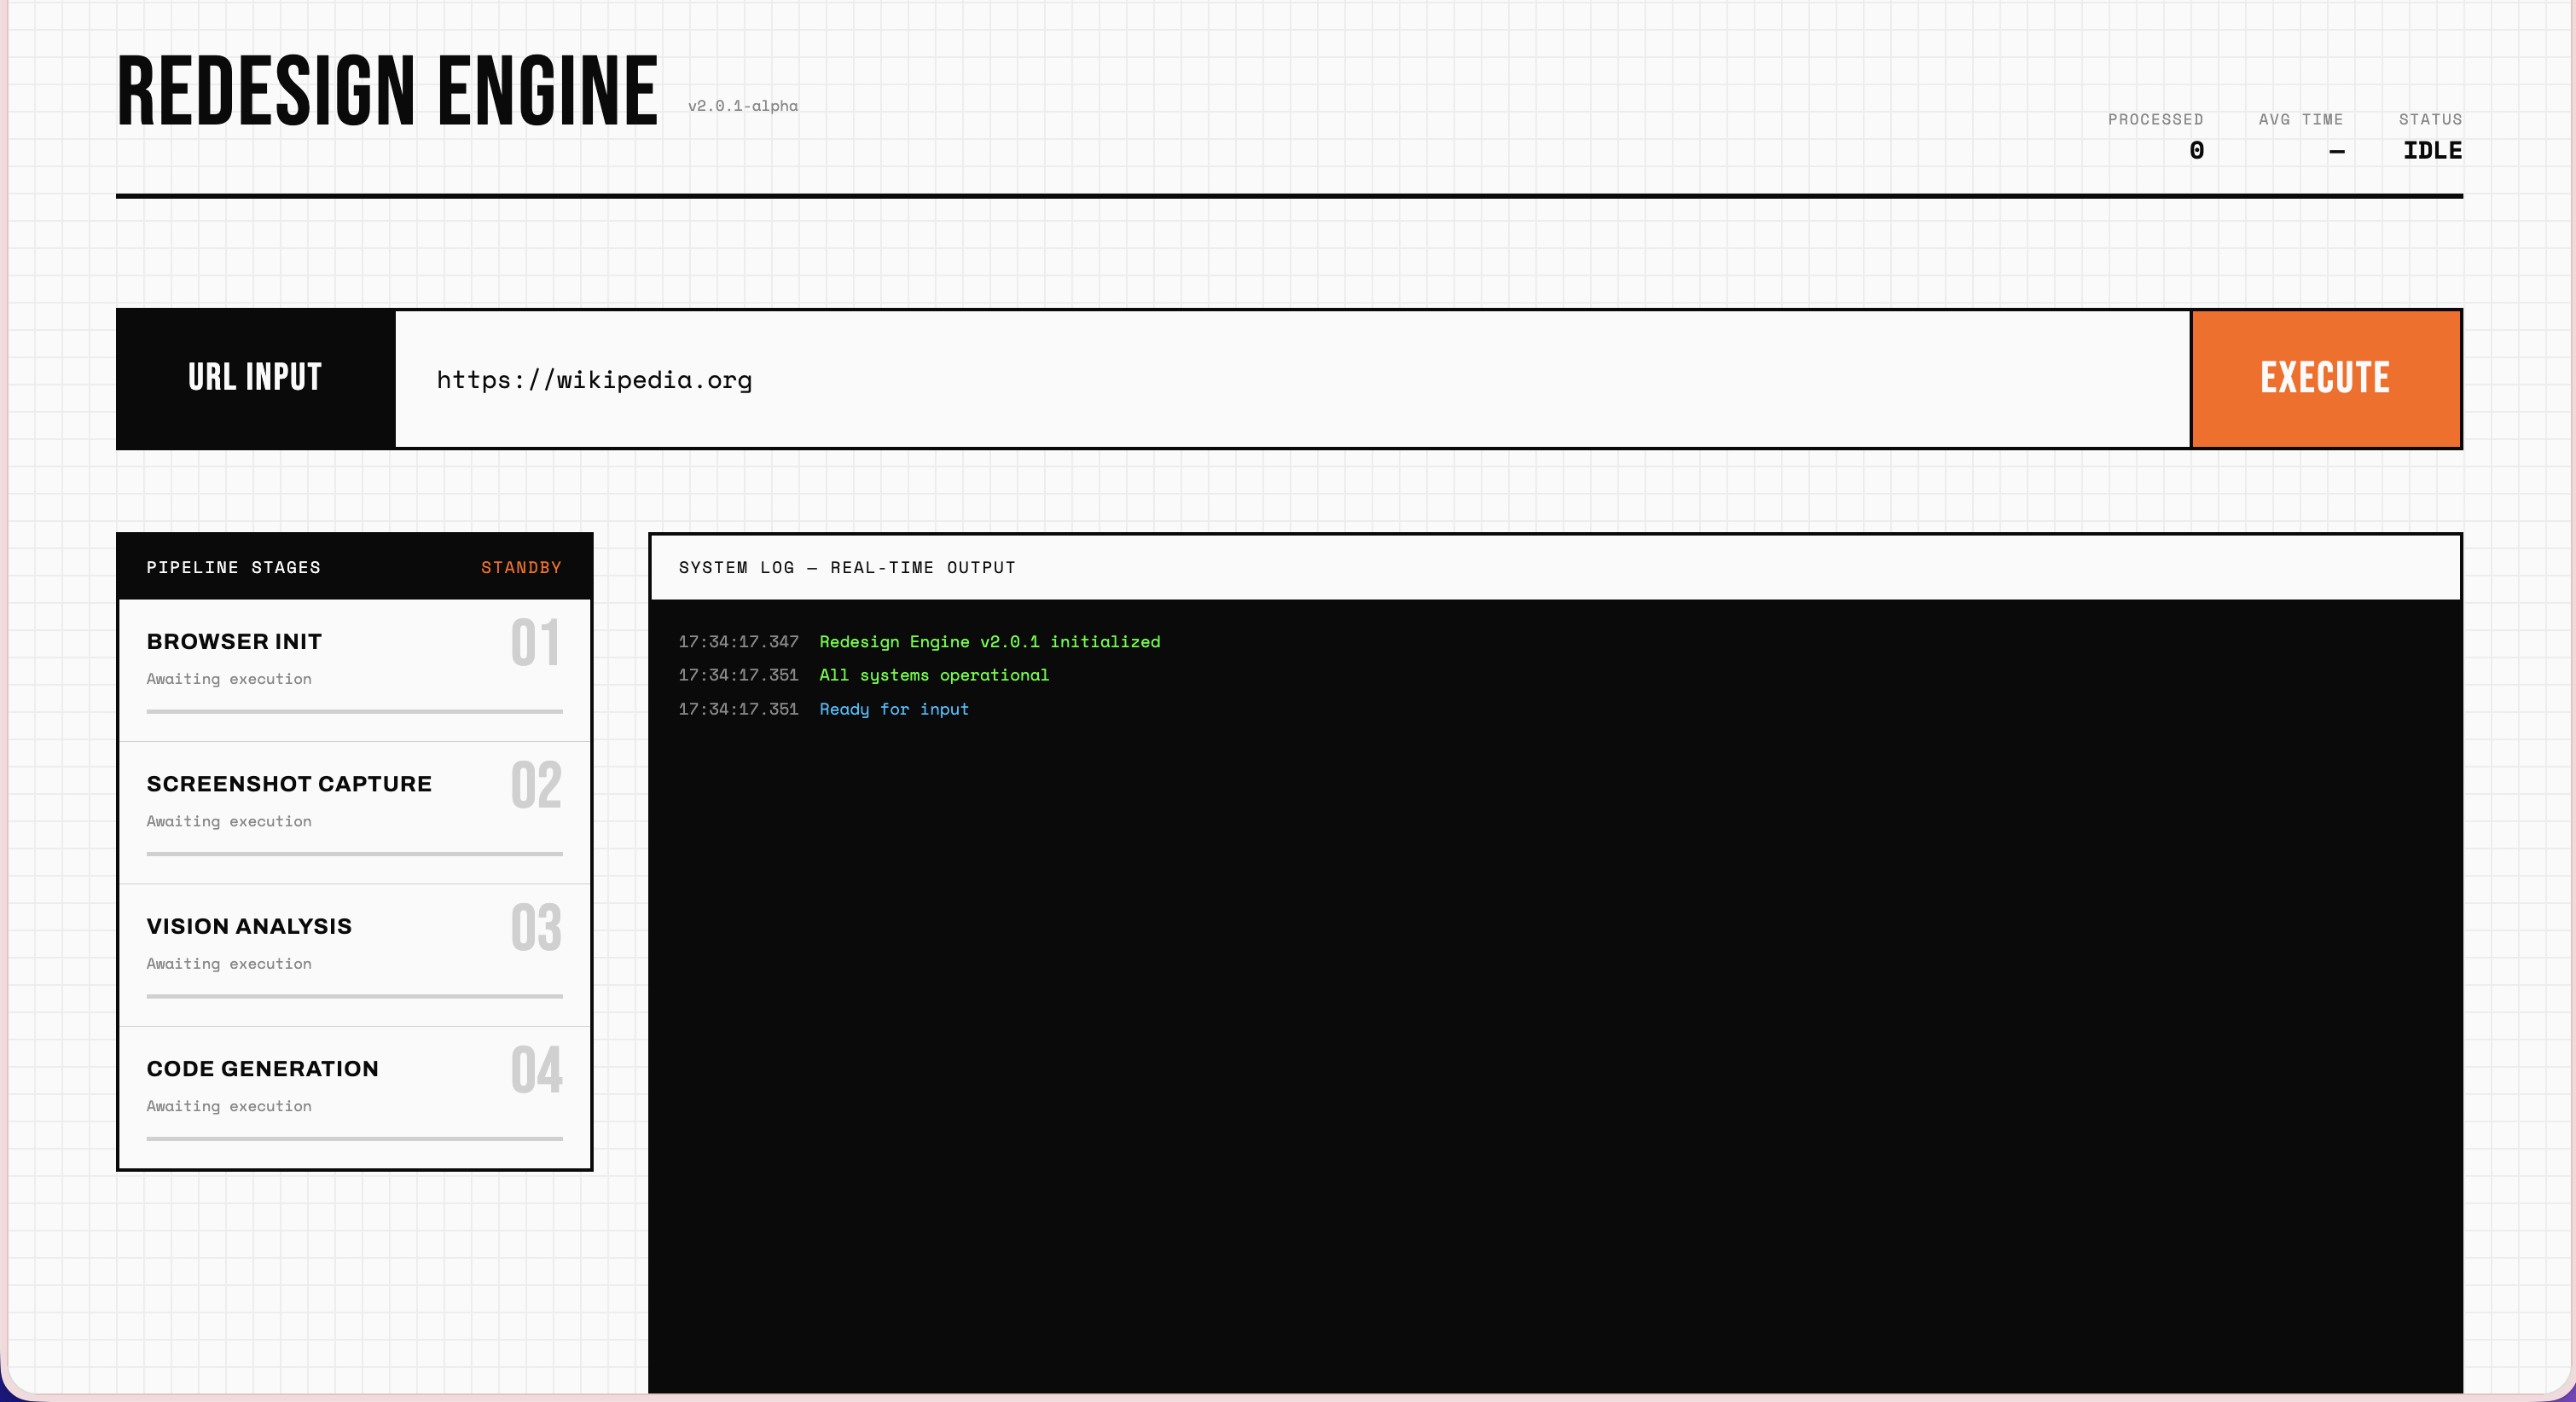This screenshot has width=2576, height=1402.
Task: Click the 02 stage number
Action: (x=535, y=786)
